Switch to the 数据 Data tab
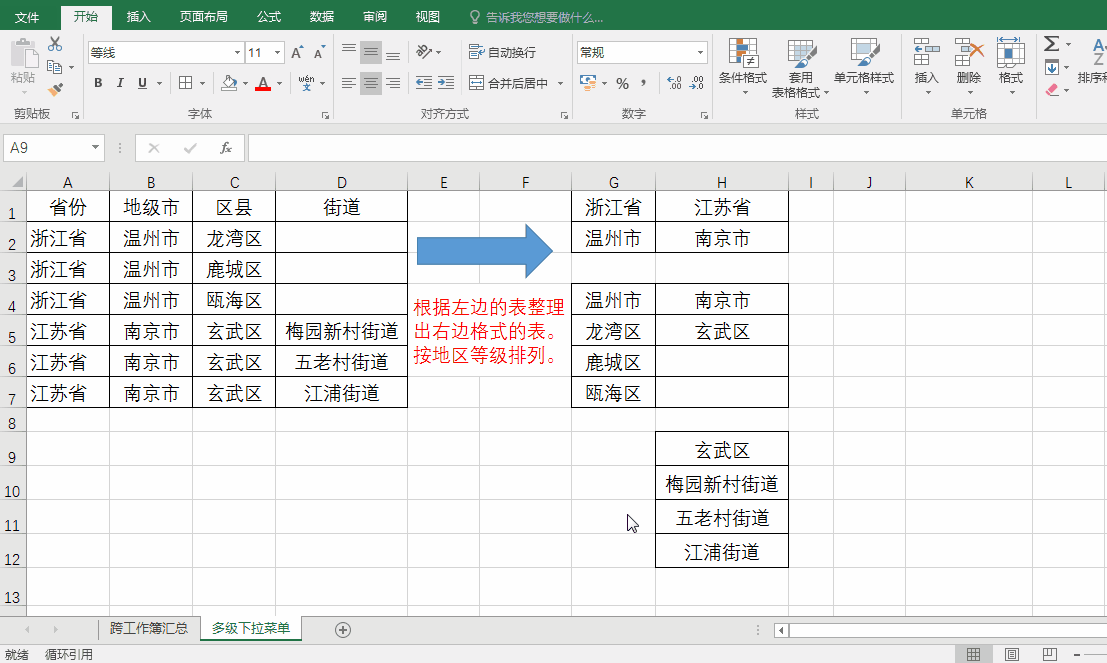The height and width of the screenshot is (663, 1107). tap(322, 17)
